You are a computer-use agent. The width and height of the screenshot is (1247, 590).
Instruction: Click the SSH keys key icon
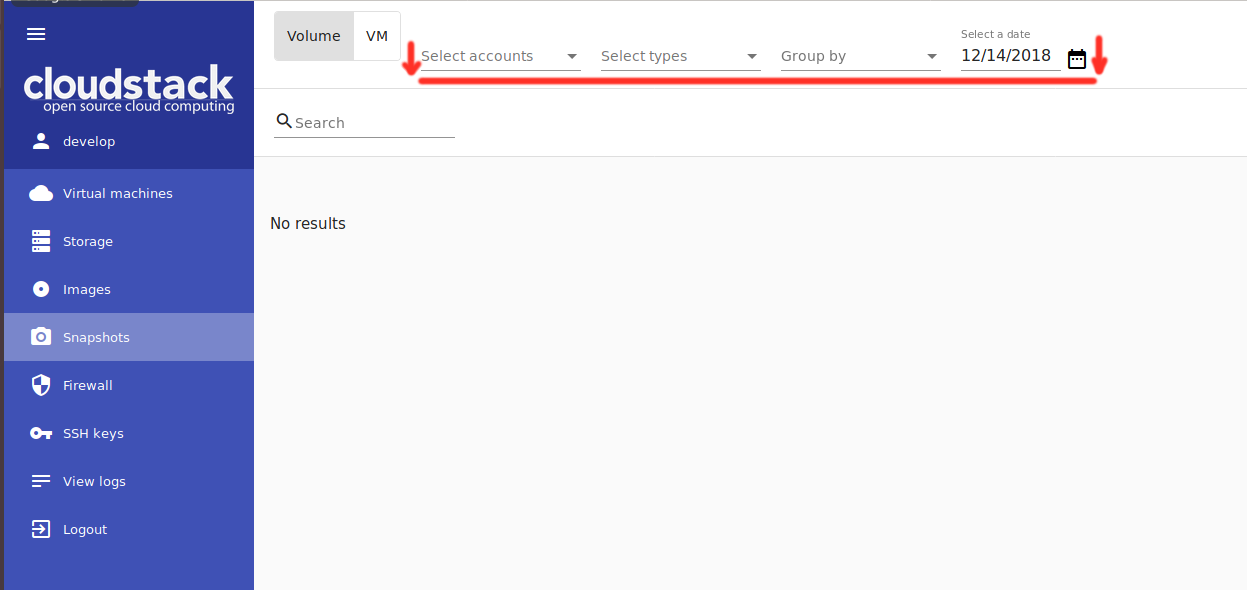(41, 432)
